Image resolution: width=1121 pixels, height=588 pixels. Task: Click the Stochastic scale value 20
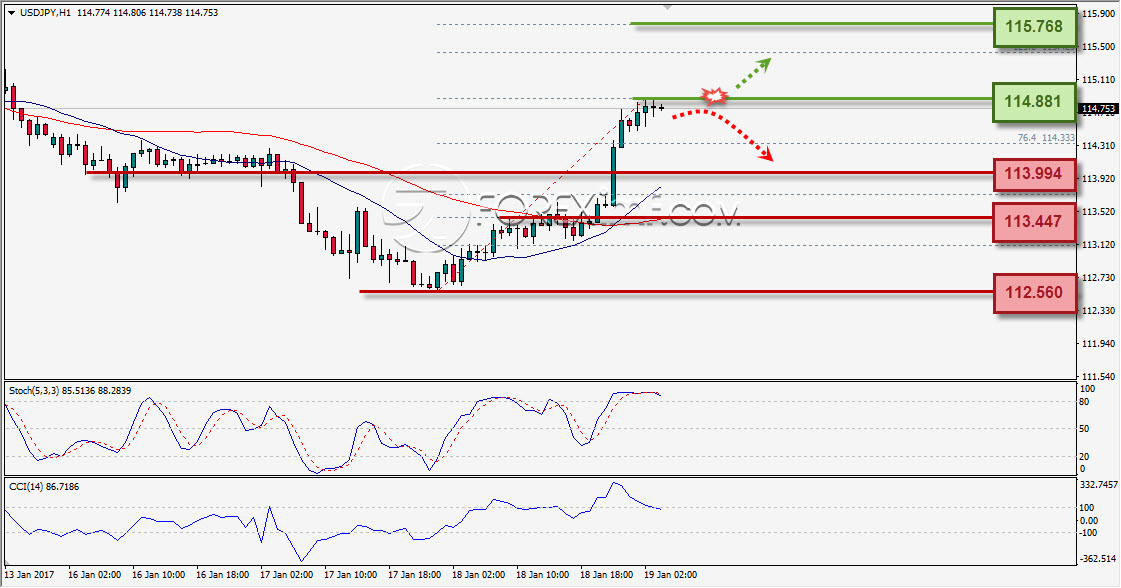pos(1085,456)
